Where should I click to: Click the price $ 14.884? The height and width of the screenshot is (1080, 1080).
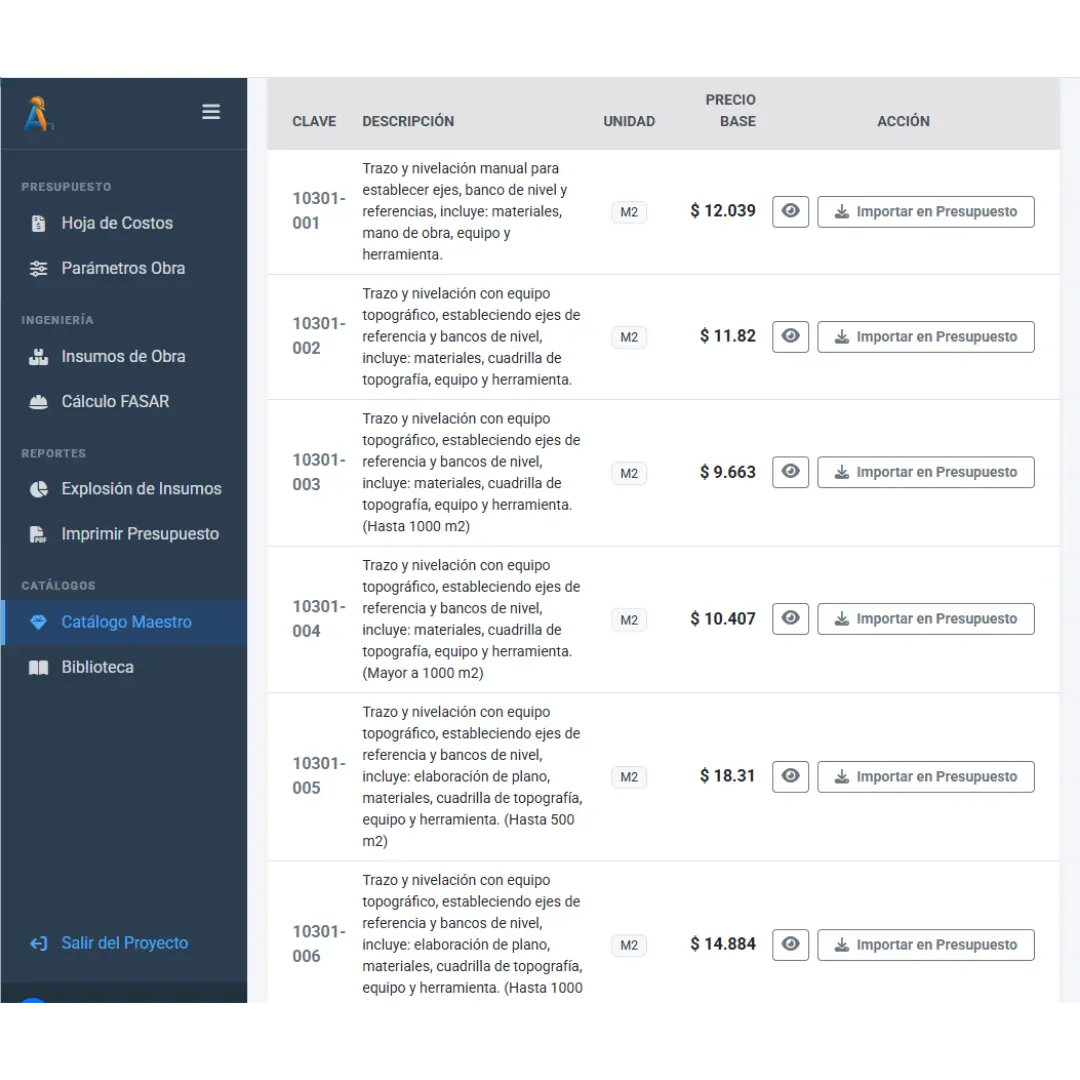click(x=723, y=944)
